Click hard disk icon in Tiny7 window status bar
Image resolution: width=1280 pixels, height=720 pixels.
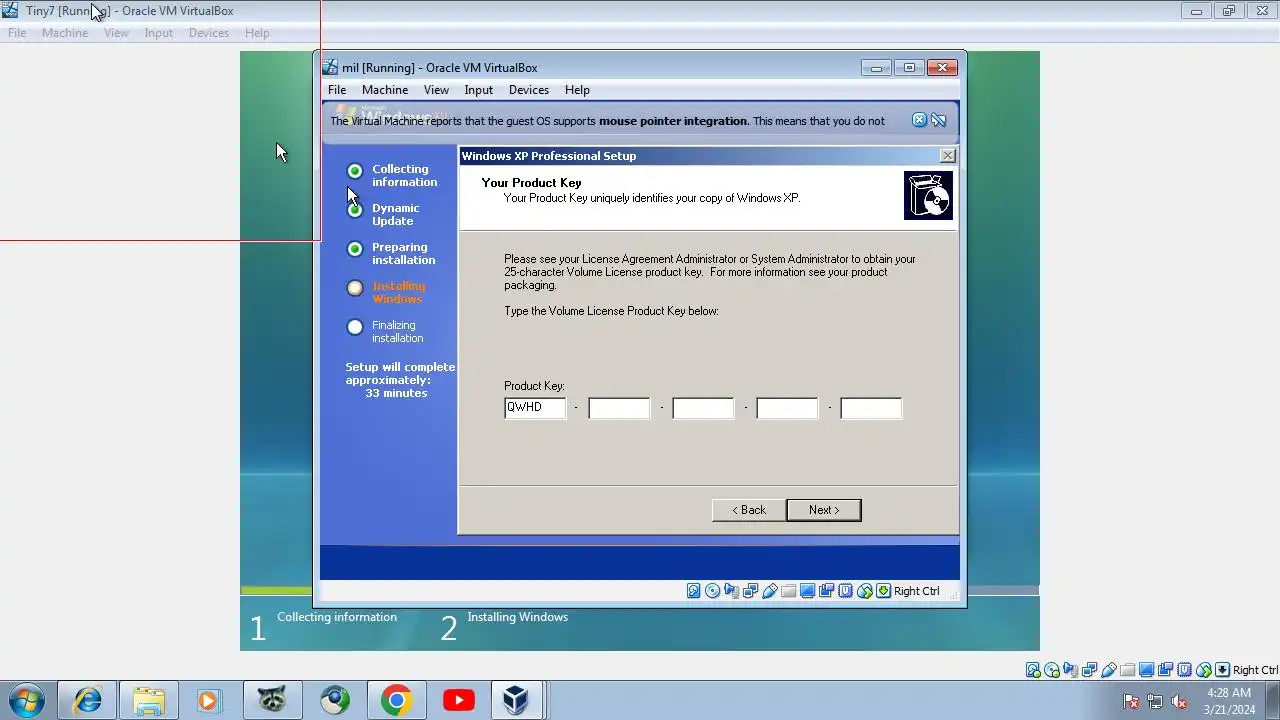tap(1033, 670)
